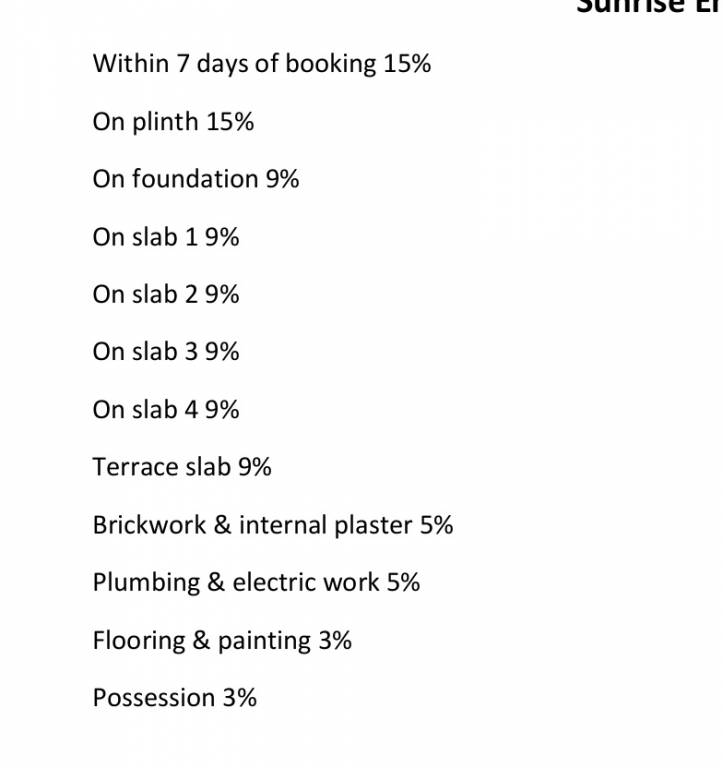Image resolution: width=723 pixels, height=768 pixels.
Task: Click the 15% value after "booking"
Action: pos(407,64)
